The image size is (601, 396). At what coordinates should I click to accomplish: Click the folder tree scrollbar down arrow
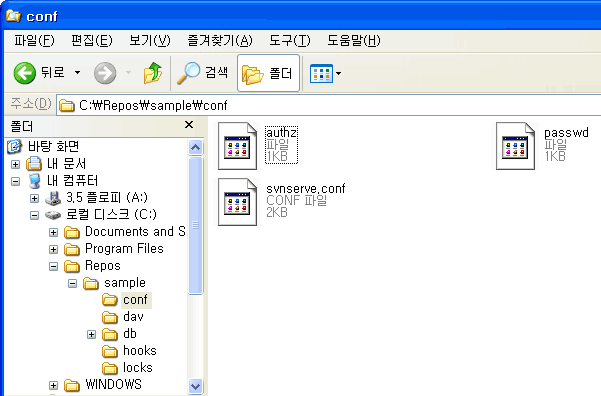coord(195,386)
